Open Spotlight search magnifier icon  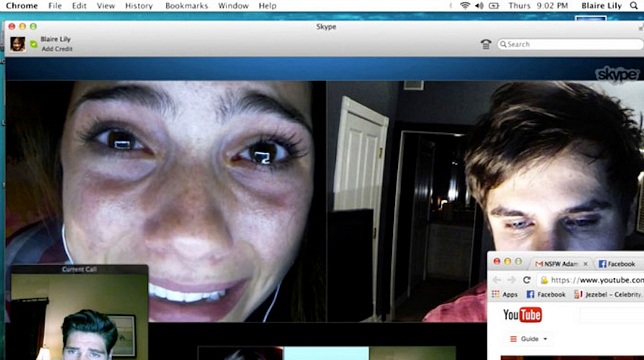[x=634, y=6]
